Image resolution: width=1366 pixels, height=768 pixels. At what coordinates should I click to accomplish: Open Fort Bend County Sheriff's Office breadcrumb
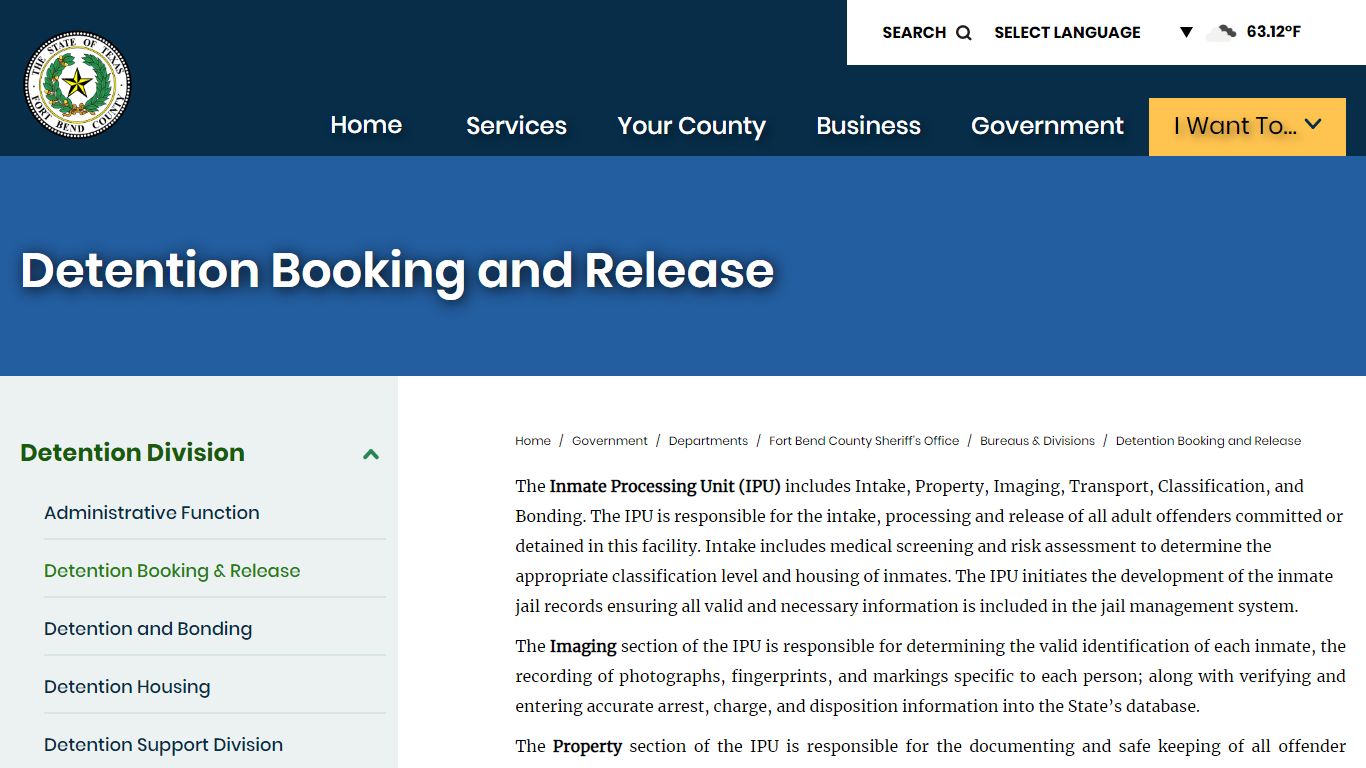[863, 440]
